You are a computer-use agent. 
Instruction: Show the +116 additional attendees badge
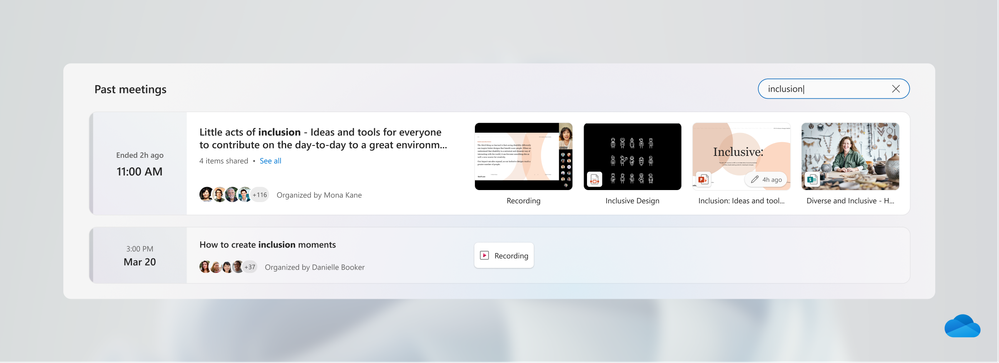[260, 195]
